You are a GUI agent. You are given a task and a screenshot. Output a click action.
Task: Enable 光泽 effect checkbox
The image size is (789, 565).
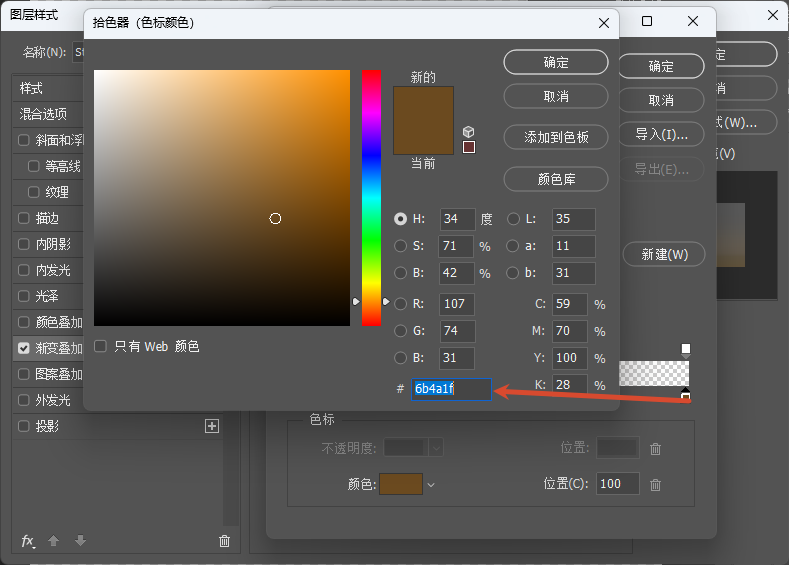(24, 296)
